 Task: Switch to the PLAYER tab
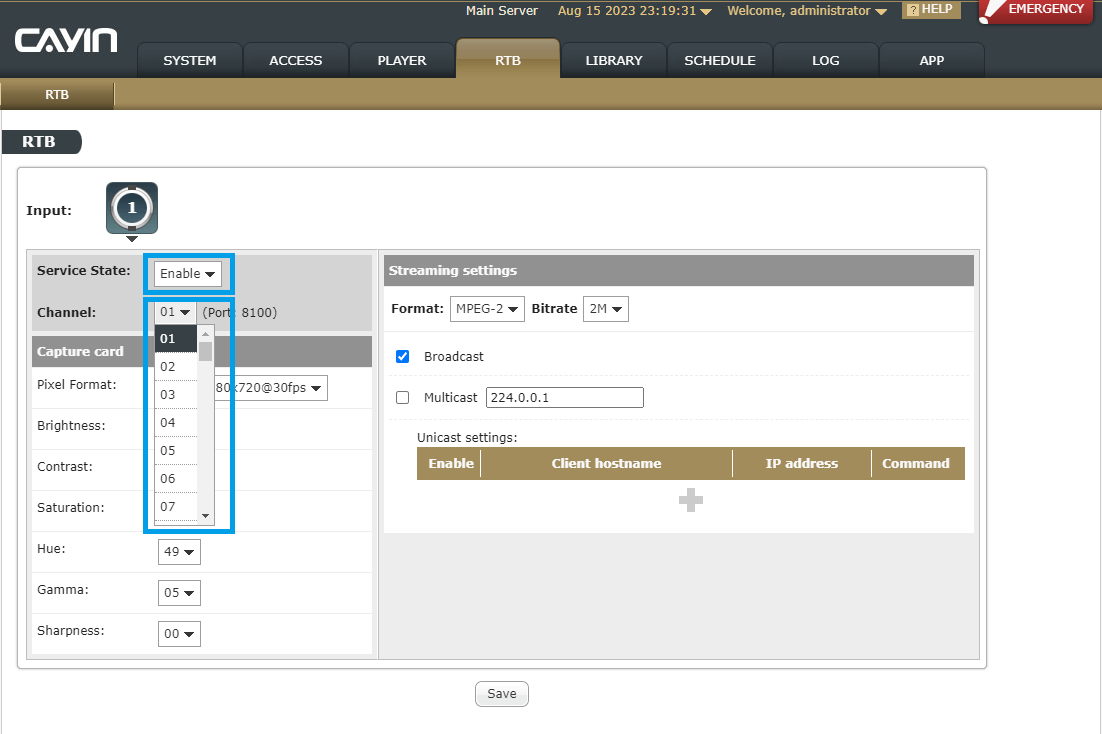coord(402,60)
